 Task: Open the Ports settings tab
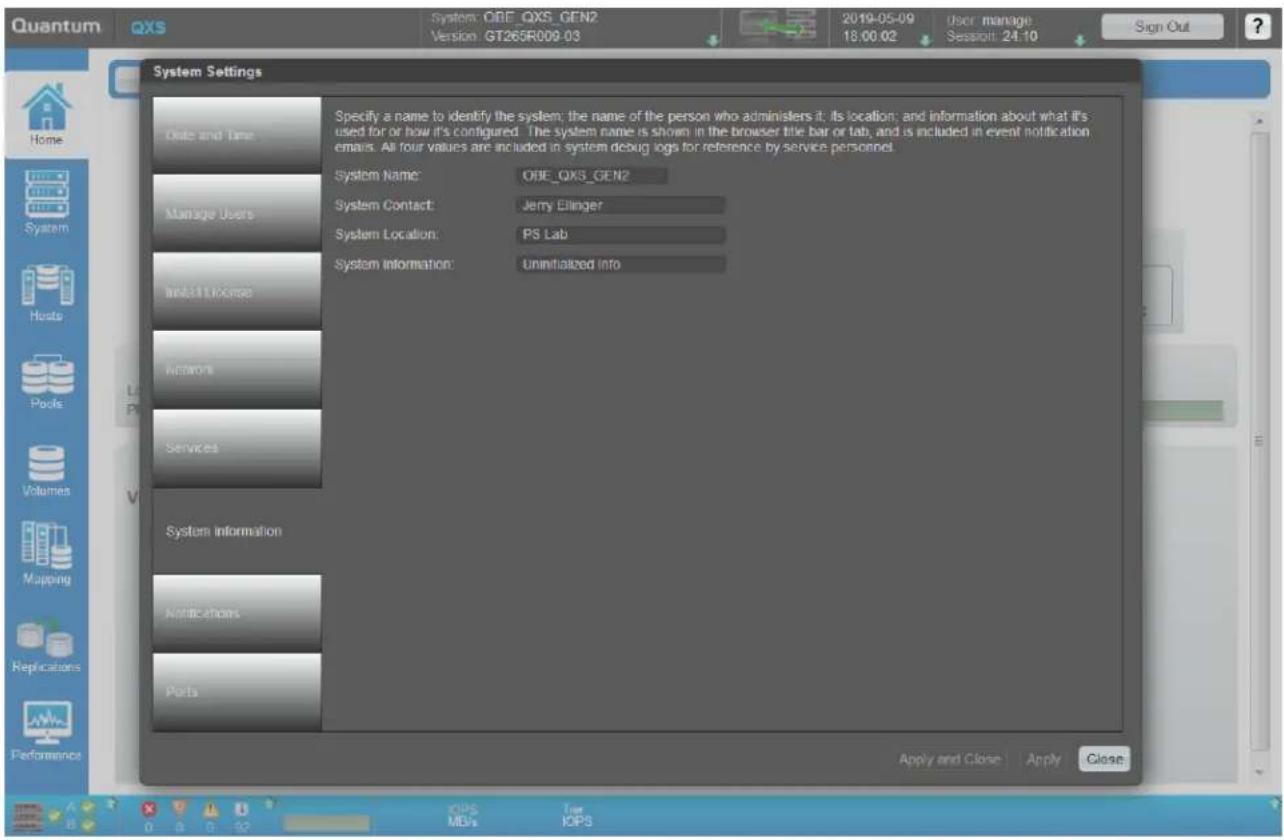(237, 692)
